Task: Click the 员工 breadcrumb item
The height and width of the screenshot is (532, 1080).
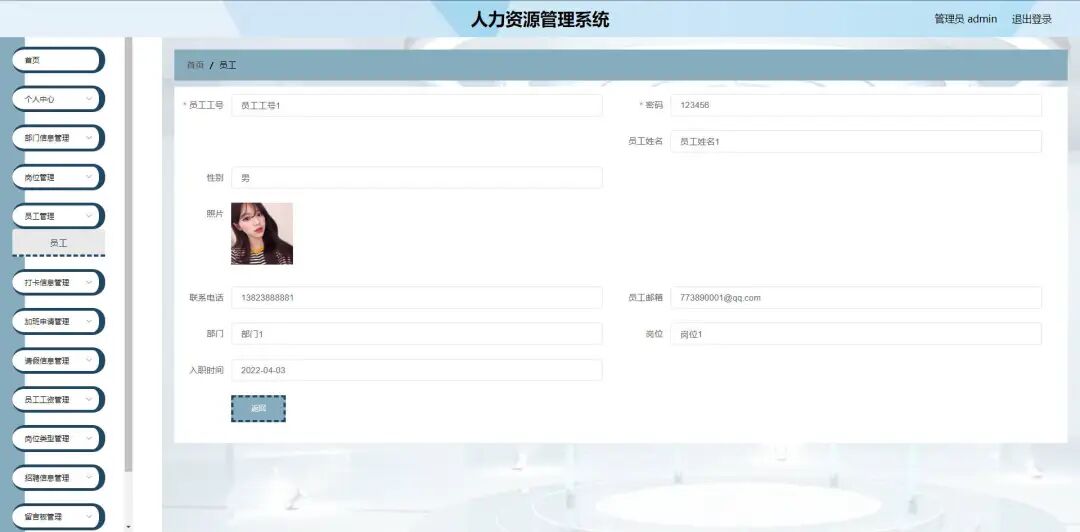Action: (x=228, y=65)
